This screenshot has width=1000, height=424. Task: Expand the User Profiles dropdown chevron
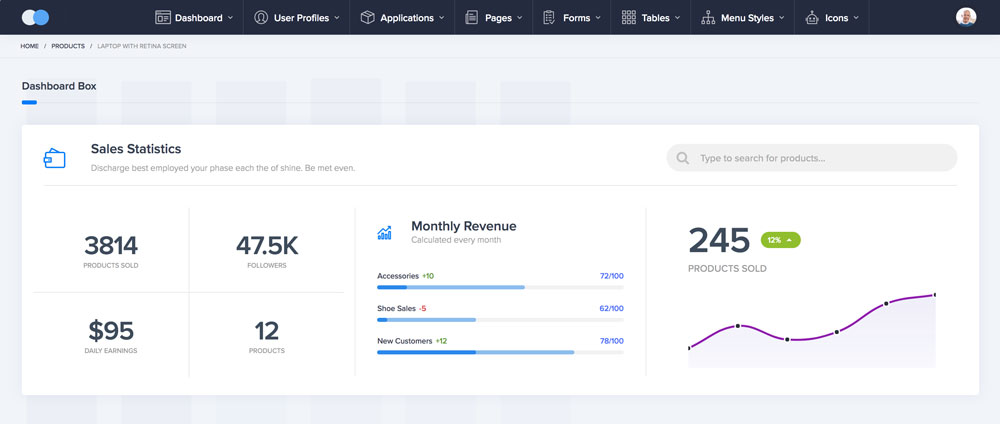pos(336,18)
